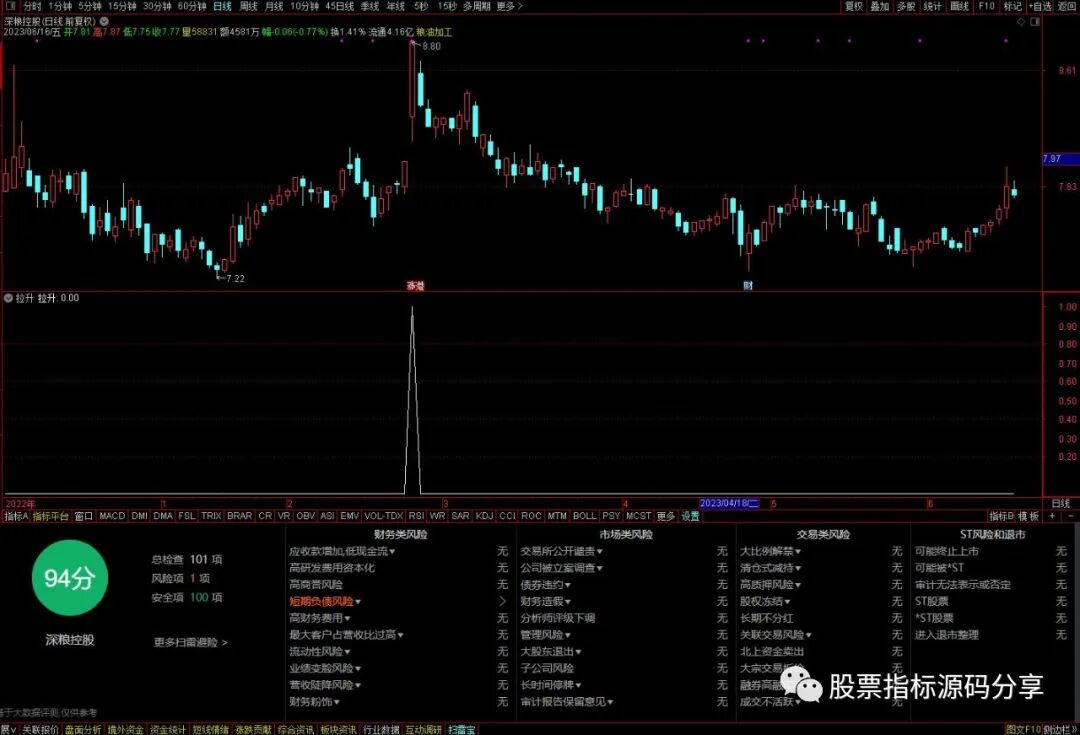Click the panel layout icon before 分时
The height and width of the screenshot is (735, 1080).
point(10,6)
